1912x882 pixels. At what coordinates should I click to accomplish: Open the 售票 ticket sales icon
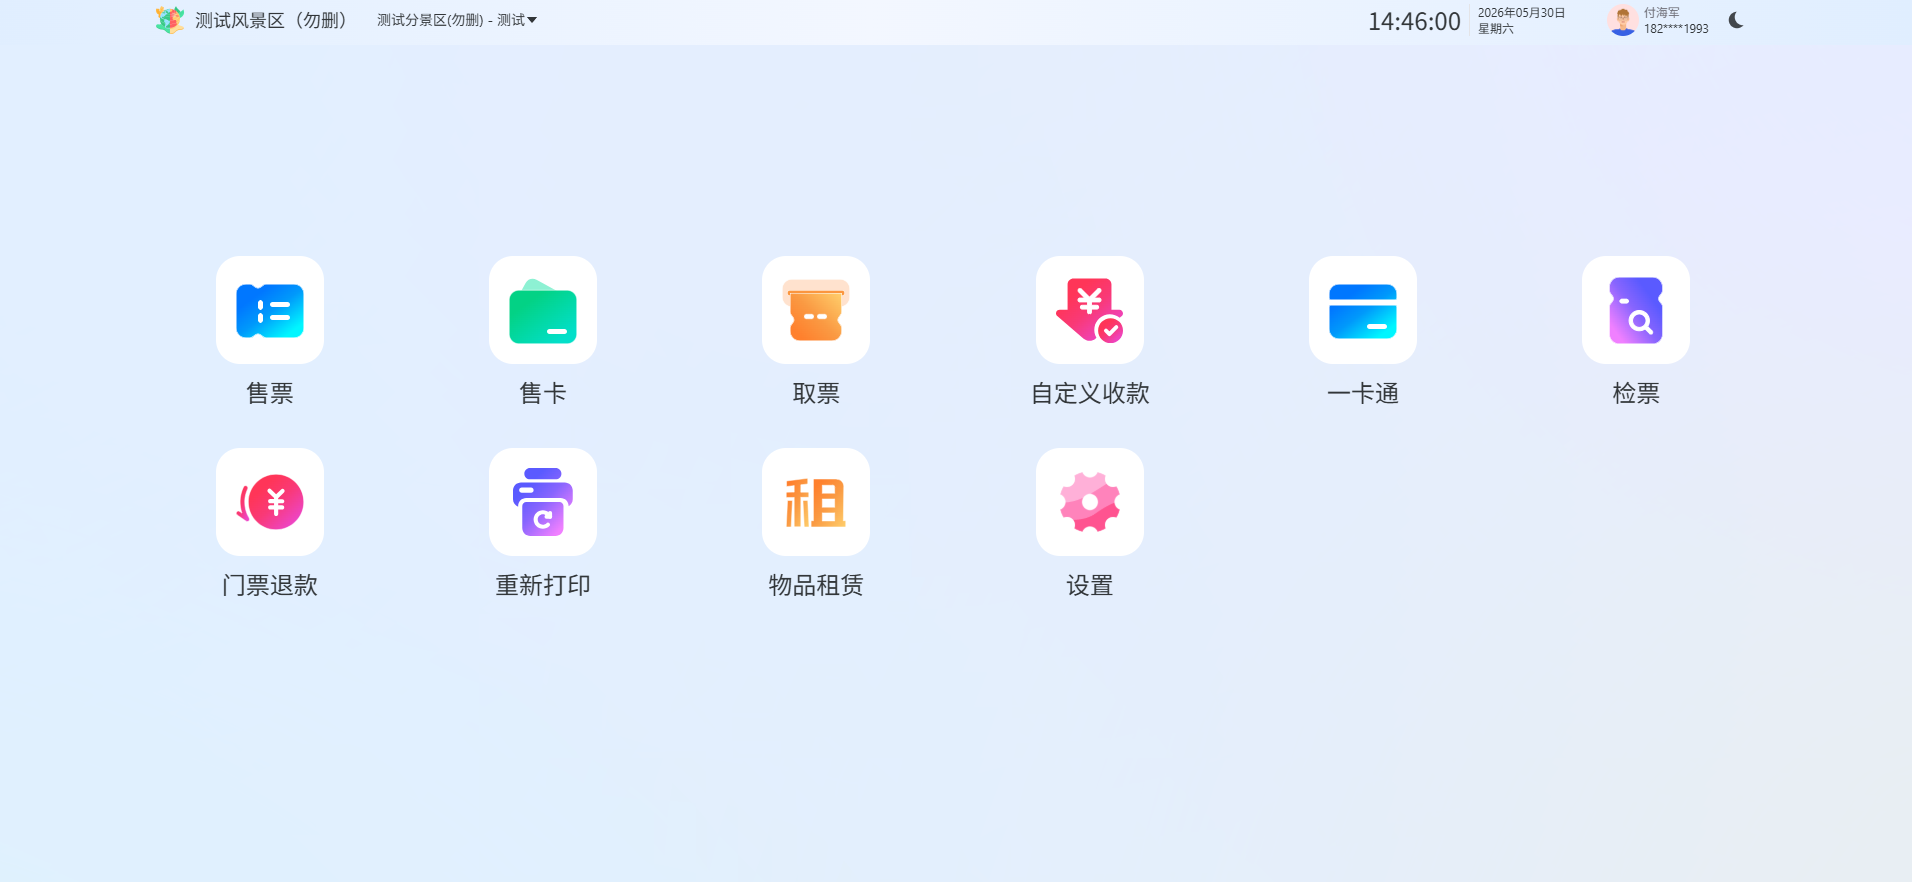pyautogui.click(x=270, y=310)
